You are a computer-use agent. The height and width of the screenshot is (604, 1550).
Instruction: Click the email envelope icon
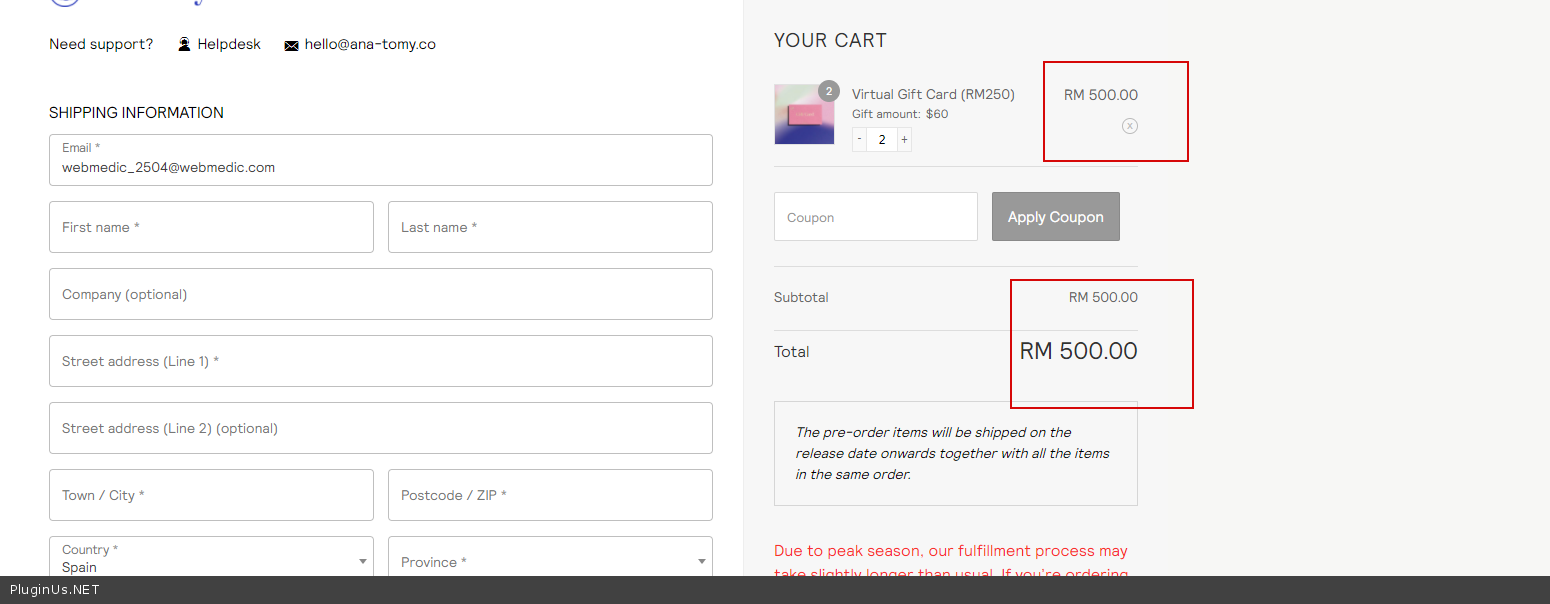point(291,45)
